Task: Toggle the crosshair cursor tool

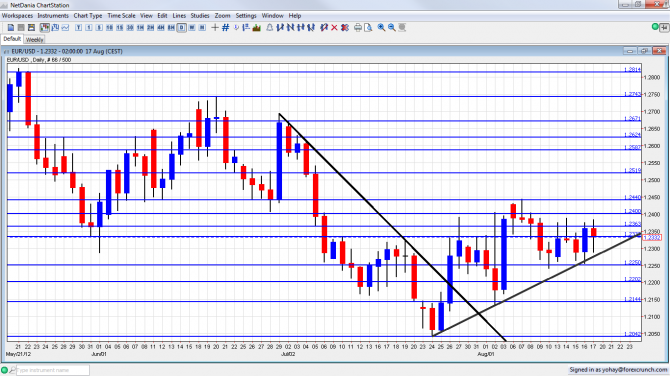Action: (215, 27)
